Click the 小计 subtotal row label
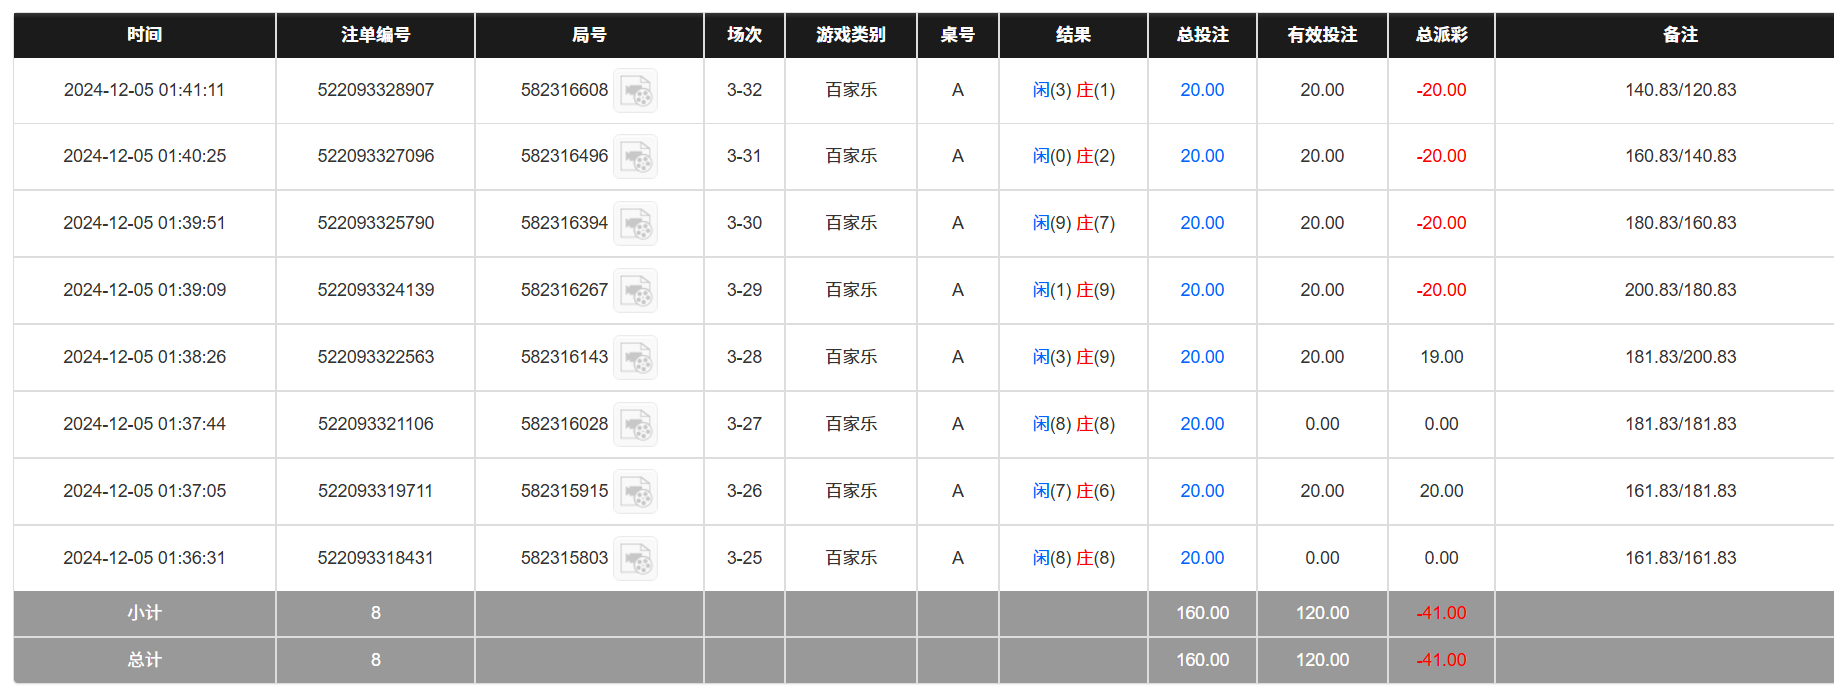 click(x=144, y=613)
